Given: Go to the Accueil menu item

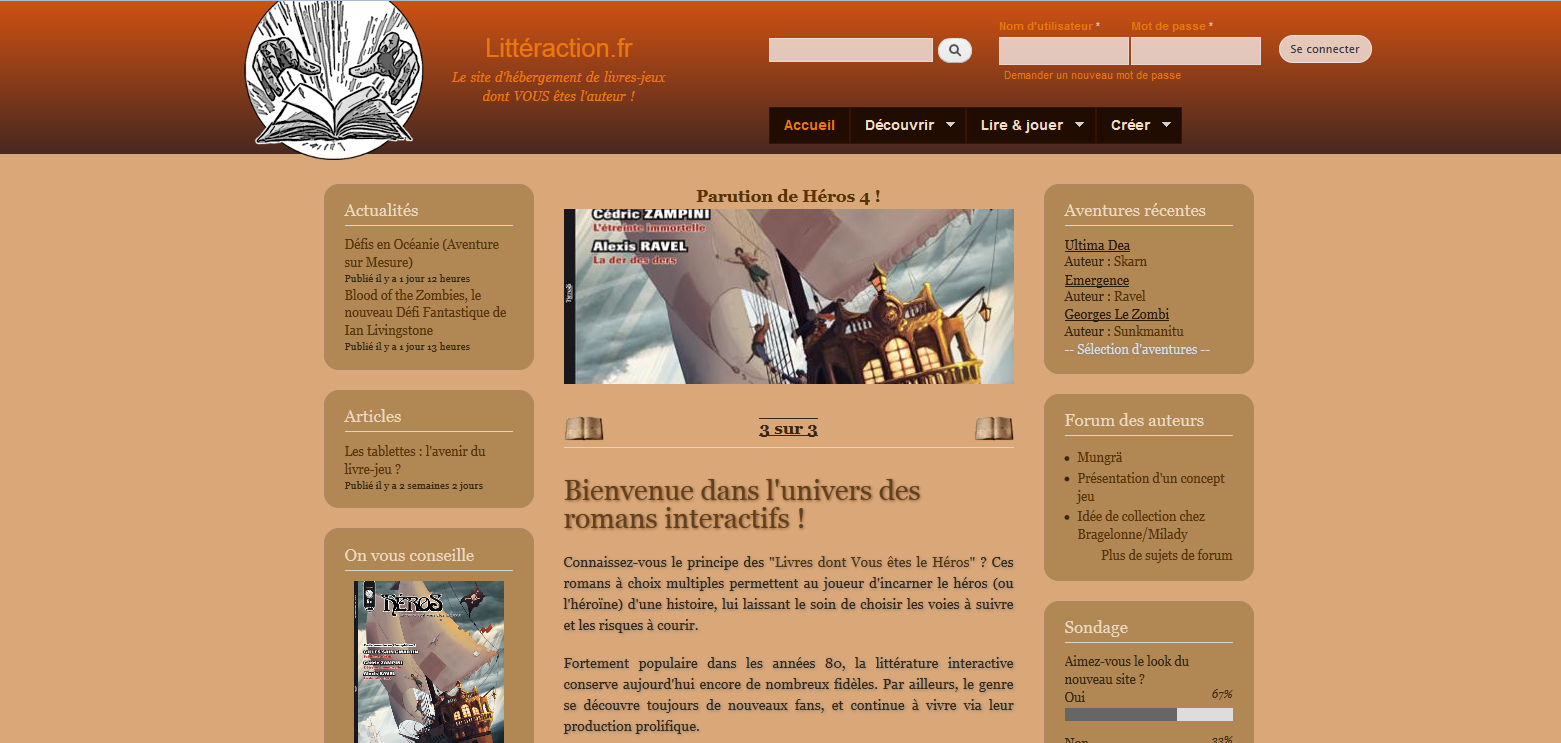Looking at the screenshot, I should 809,125.
